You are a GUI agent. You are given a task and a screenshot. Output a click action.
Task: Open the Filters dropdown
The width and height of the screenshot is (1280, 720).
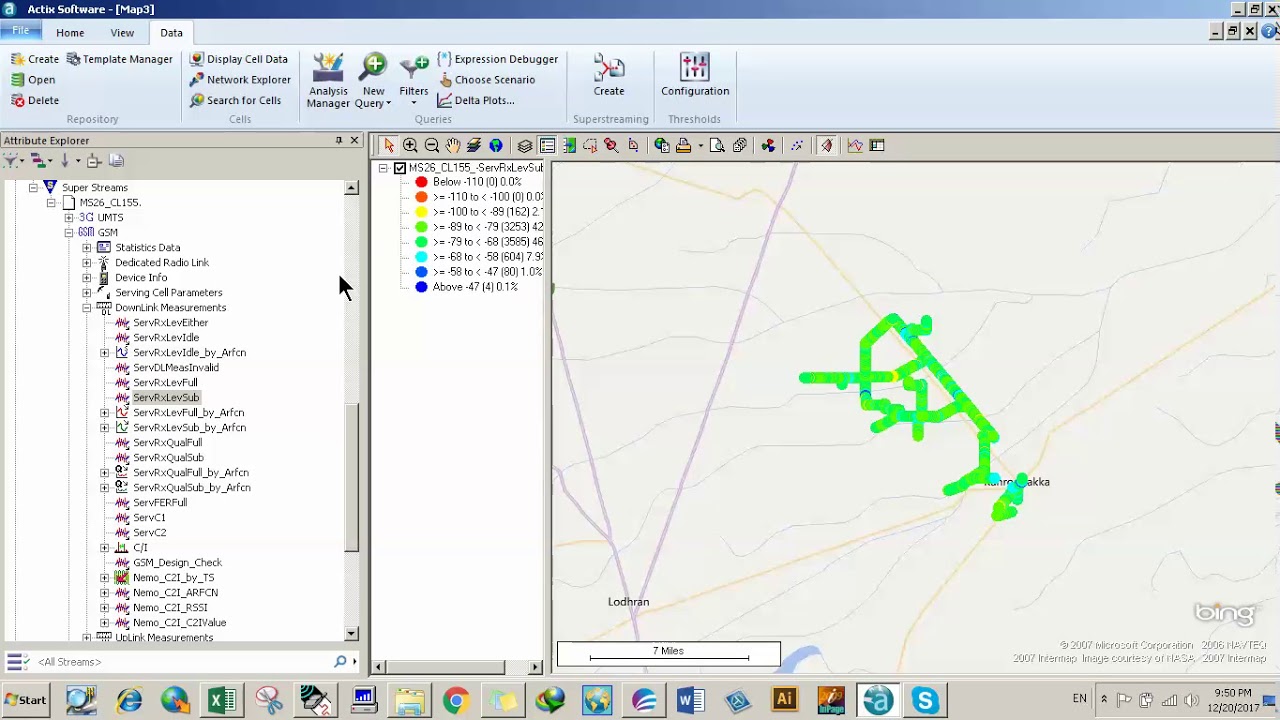[x=414, y=80]
